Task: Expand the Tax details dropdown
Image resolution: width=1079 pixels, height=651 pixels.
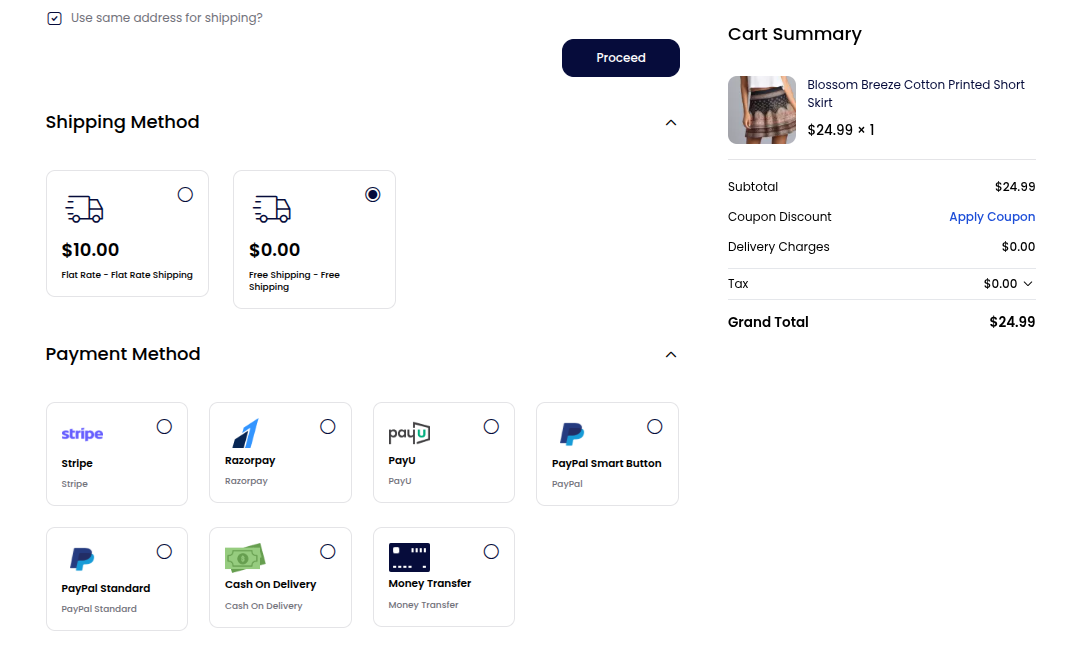Action: pos(1029,283)
